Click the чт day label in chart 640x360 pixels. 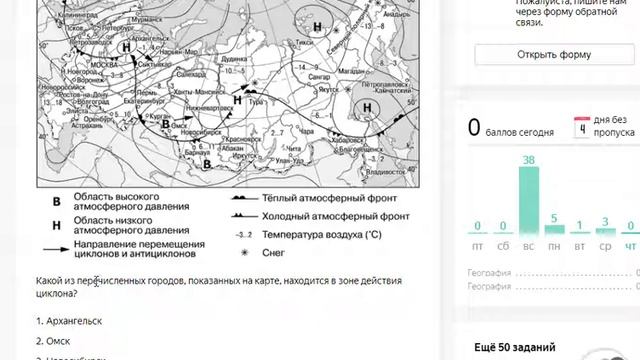631,247
